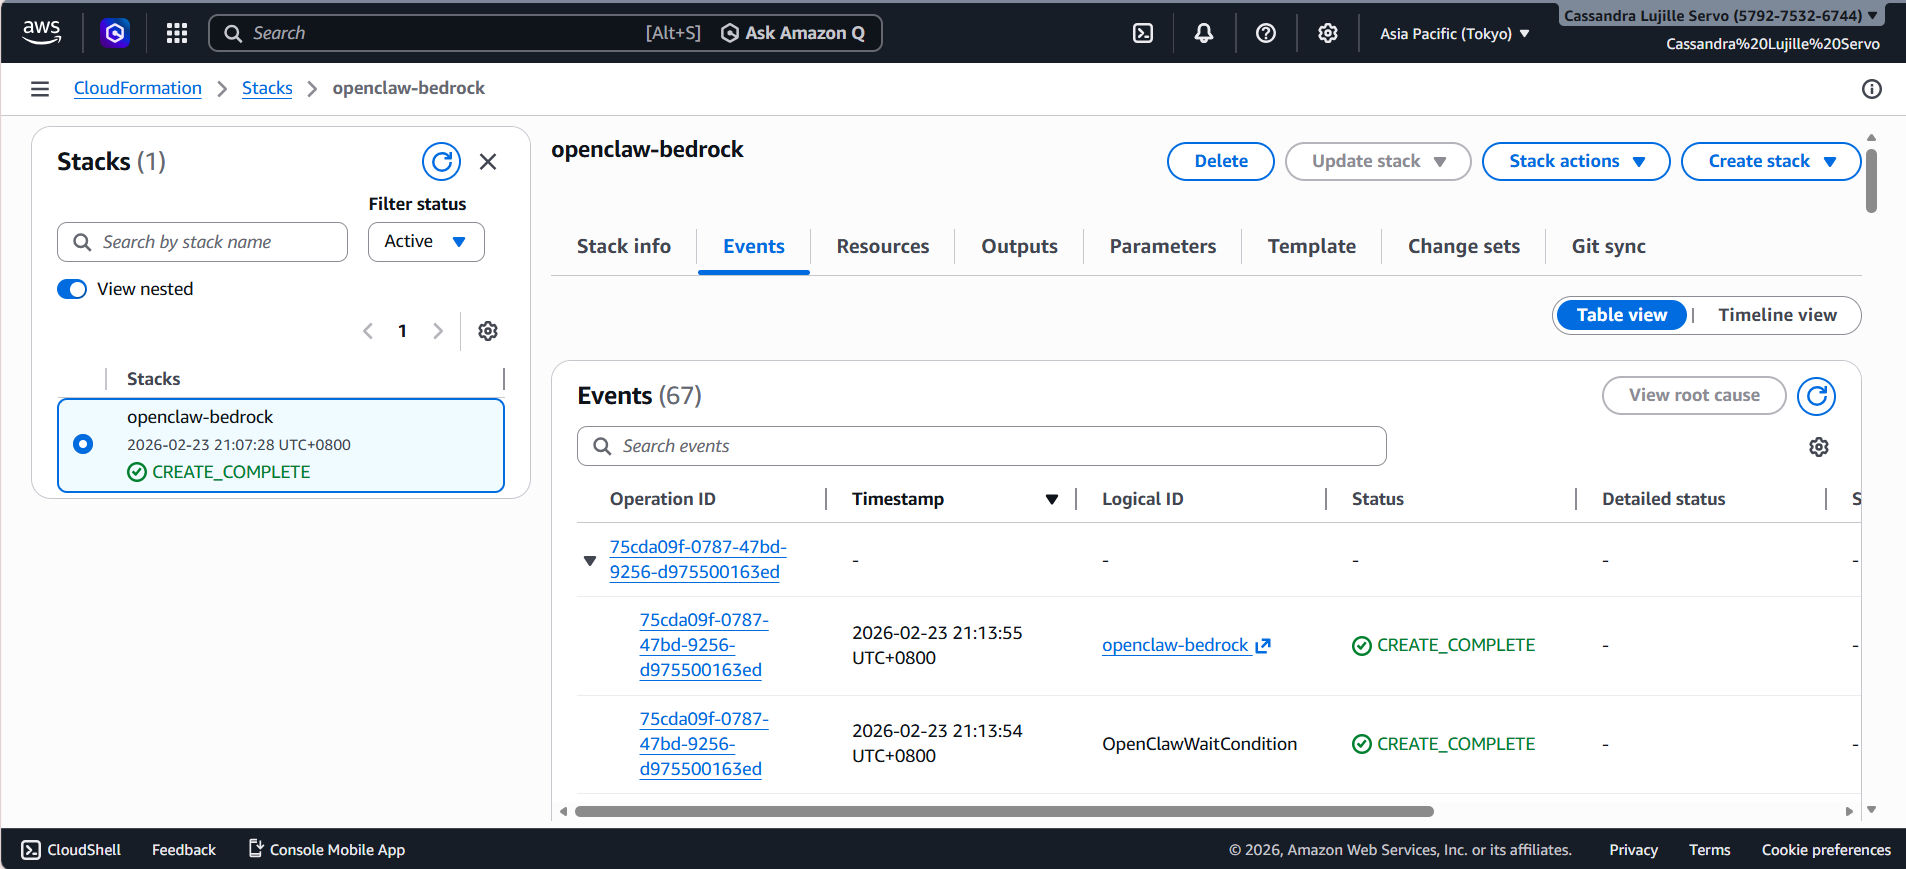Sort by the Timestamp column arrow

1052,499
